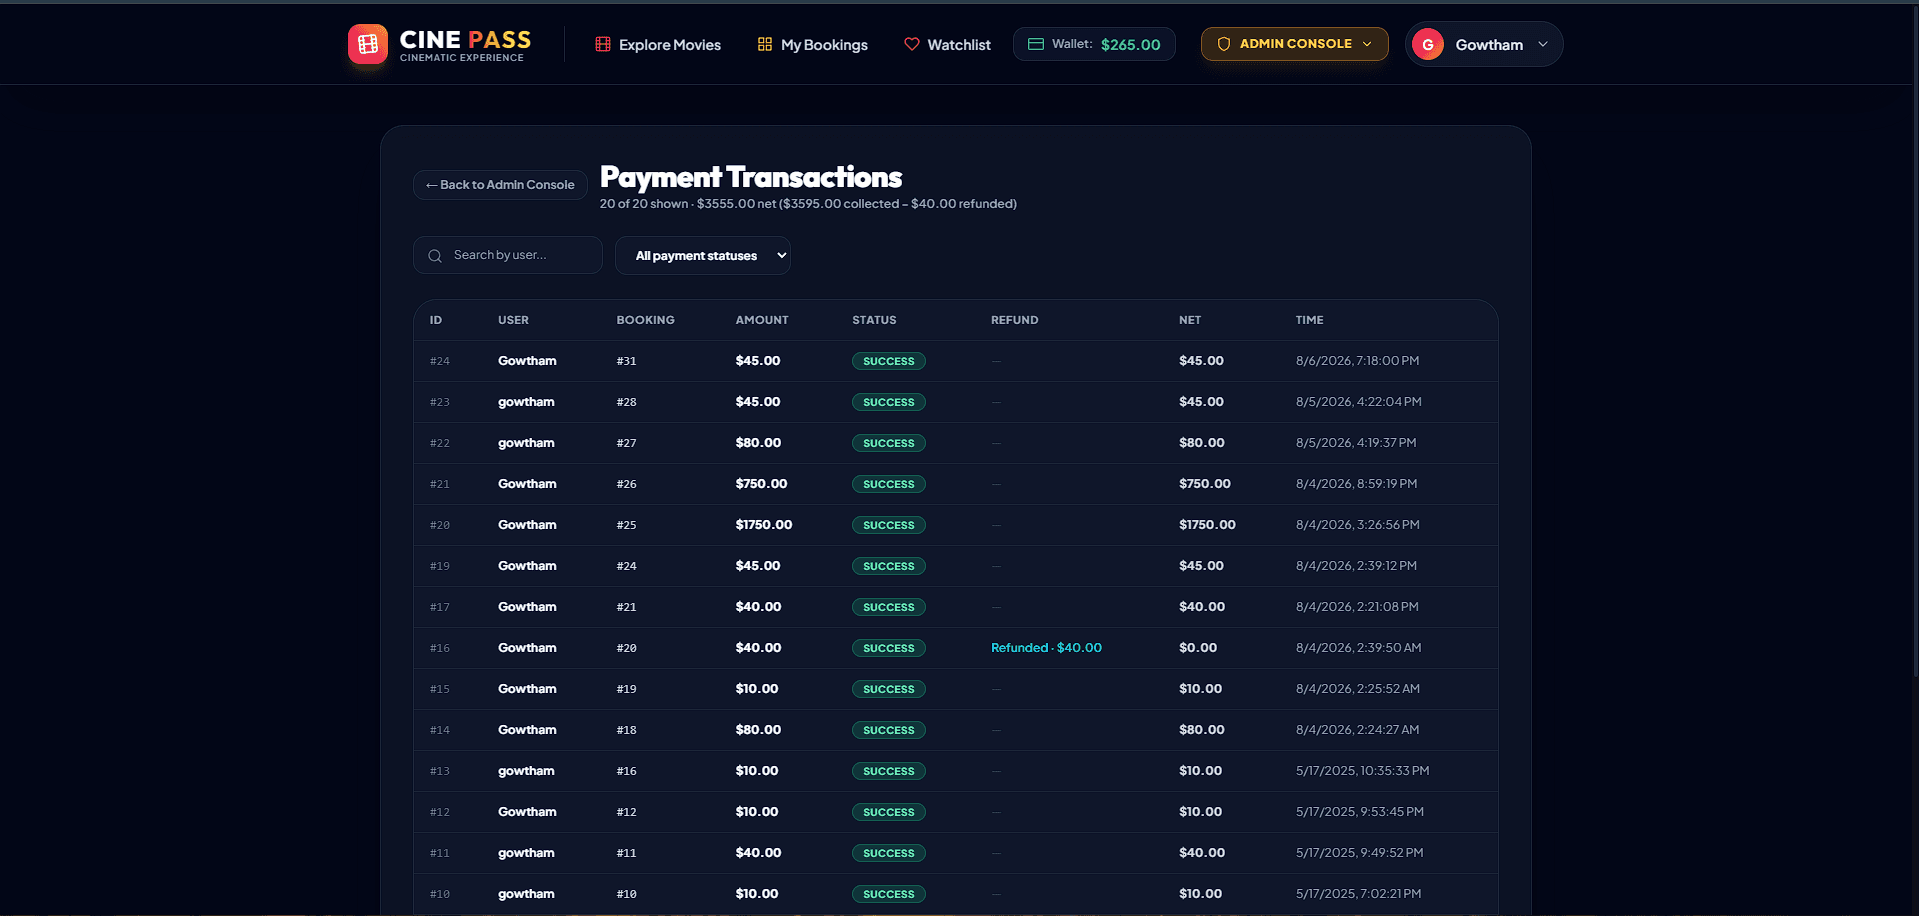Click the $750.00 amount cell
This screenshot has width=1919, height=916.
[761, 484]
